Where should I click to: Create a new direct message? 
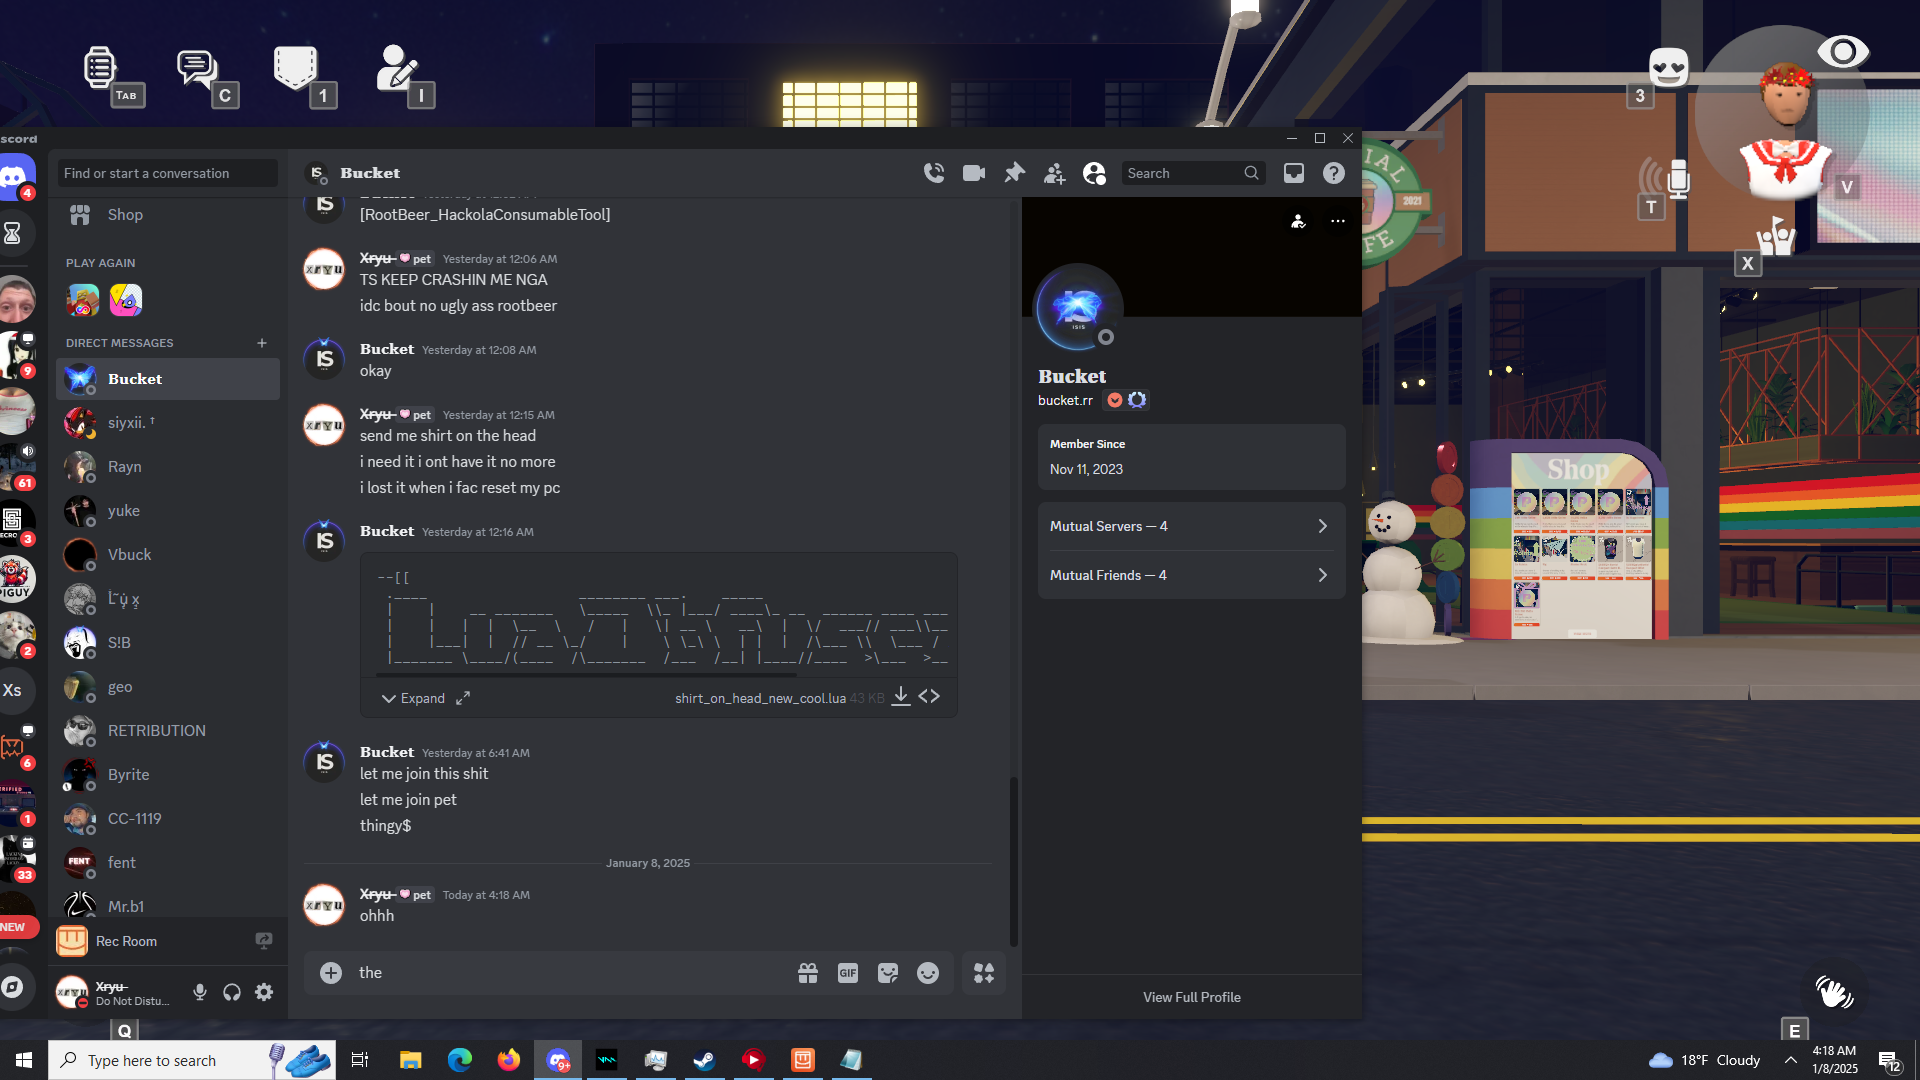click(262, 343)
